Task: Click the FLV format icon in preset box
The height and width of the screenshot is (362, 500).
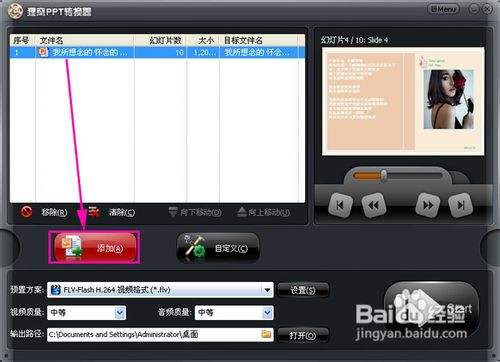Action: tap(55, 290)
